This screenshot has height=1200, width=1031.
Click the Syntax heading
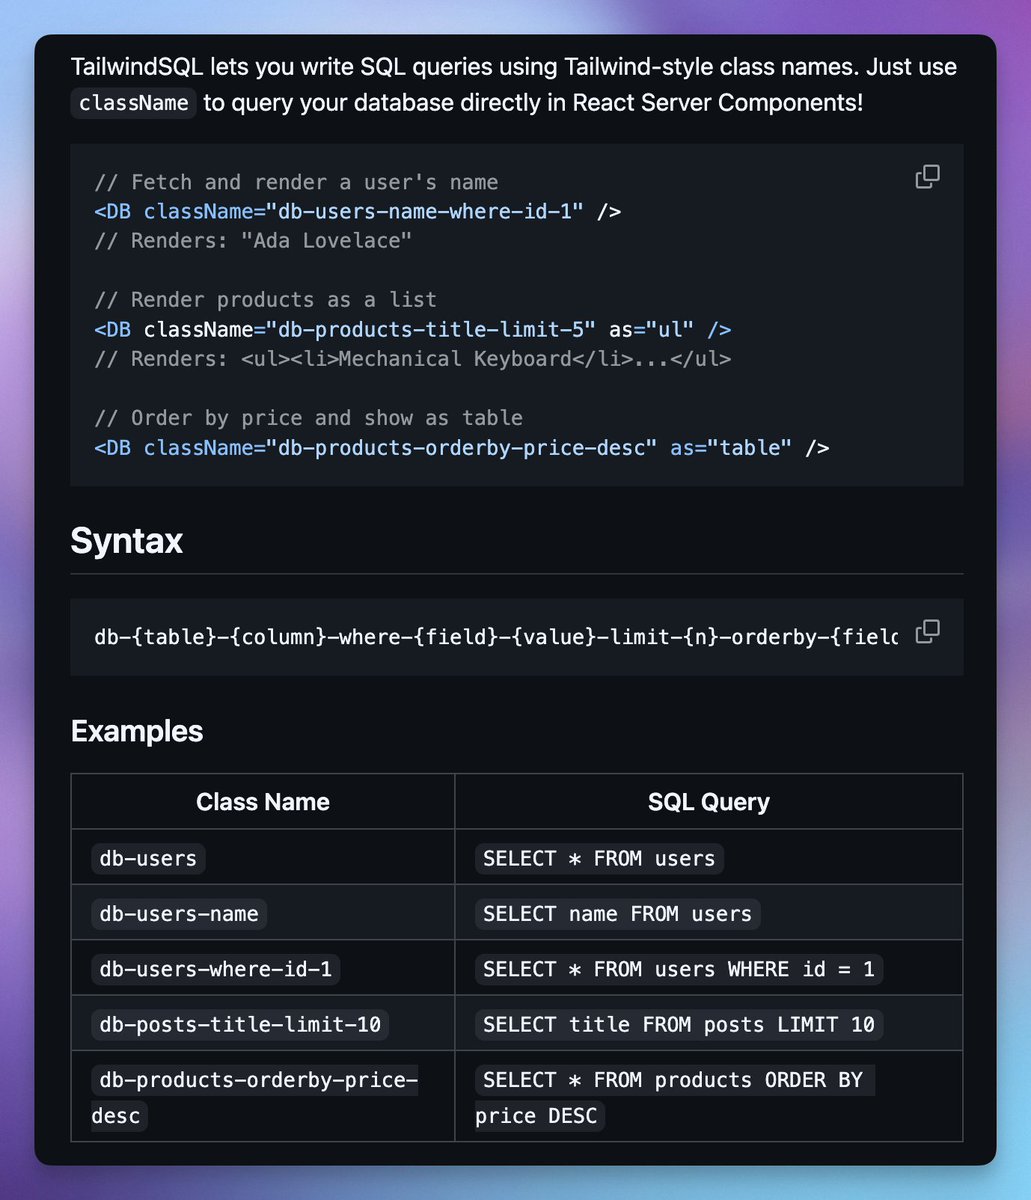point(126,541)
